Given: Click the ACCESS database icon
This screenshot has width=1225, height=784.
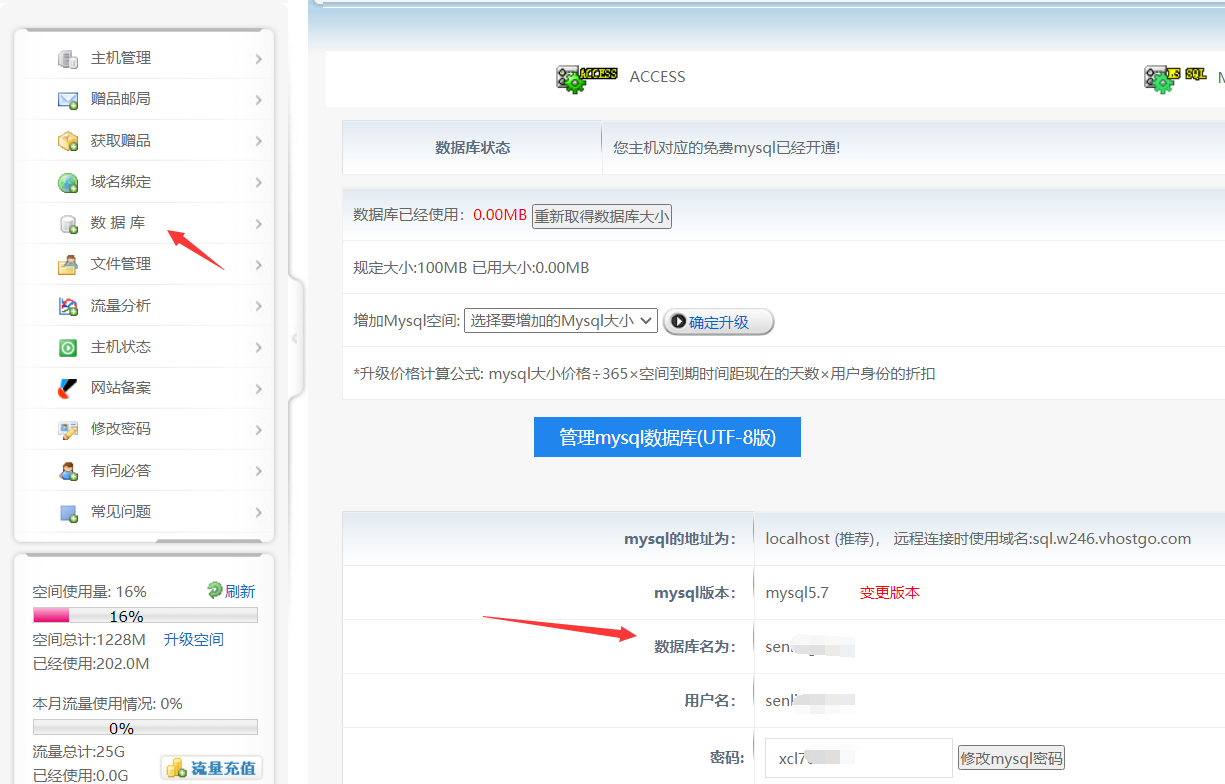Looking at the screenshot, I should click(x=586, y=78).
